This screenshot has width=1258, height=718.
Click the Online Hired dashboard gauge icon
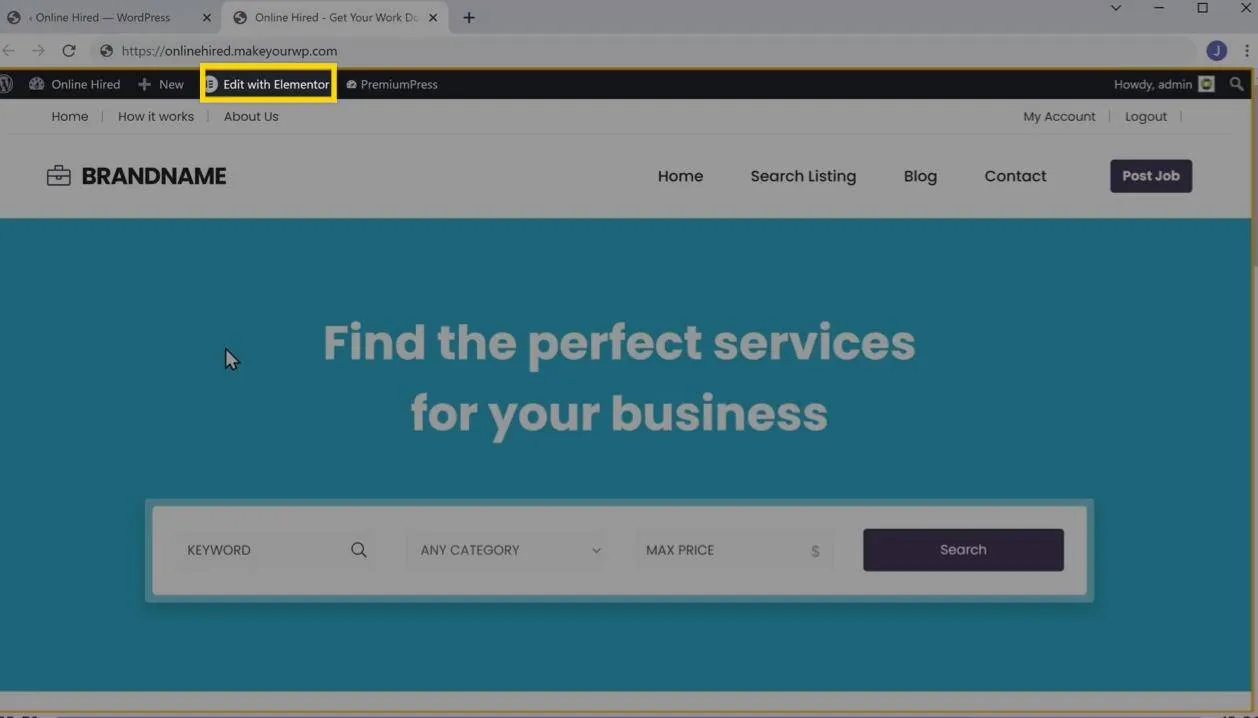37,84
